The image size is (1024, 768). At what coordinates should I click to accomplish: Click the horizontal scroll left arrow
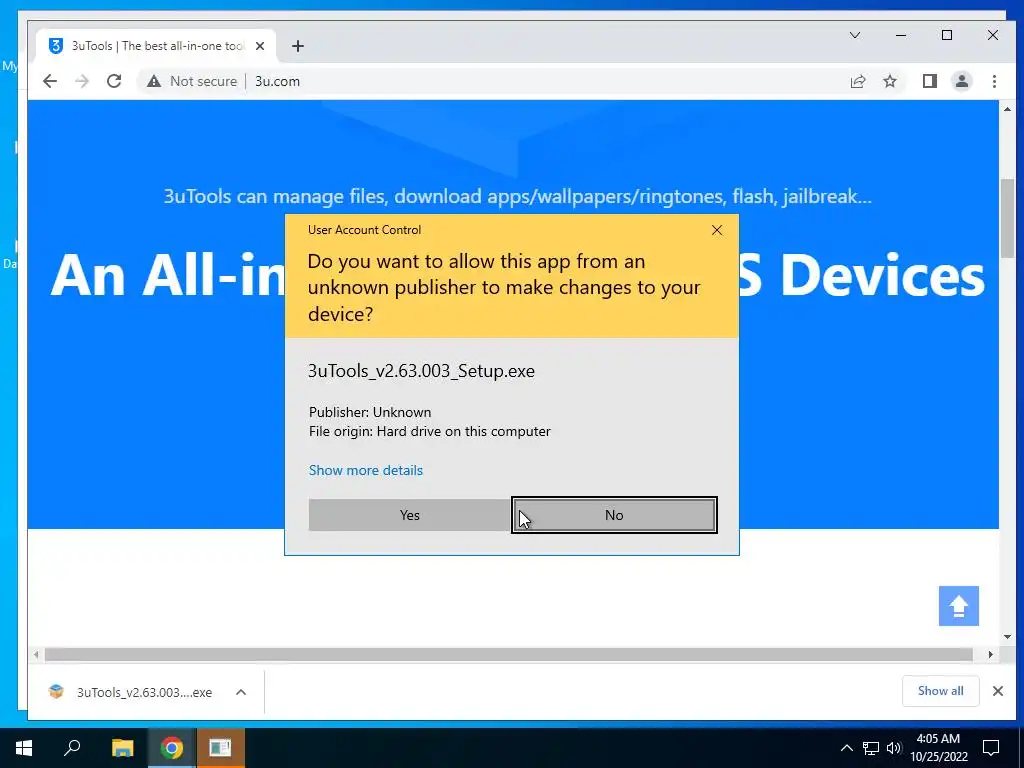36,654
